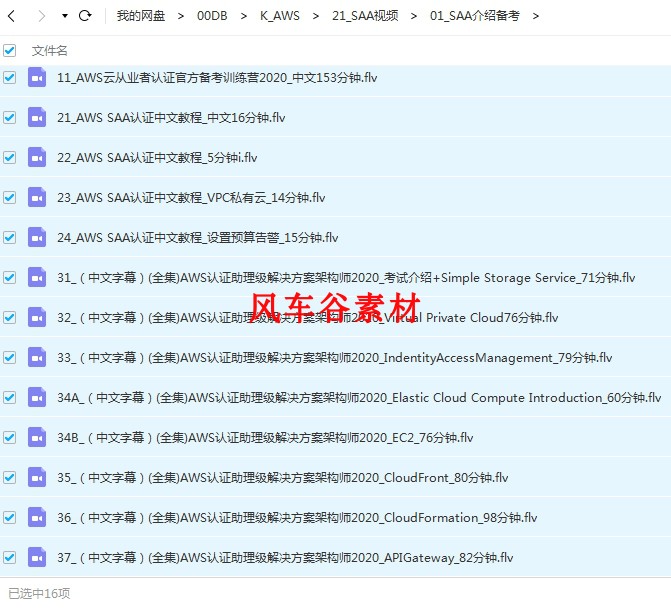671x609 pixels.
Task: Select file name ending Elastic Cloud Compute Introduction_60分钟.flv
Action: (x=359, y=398)
